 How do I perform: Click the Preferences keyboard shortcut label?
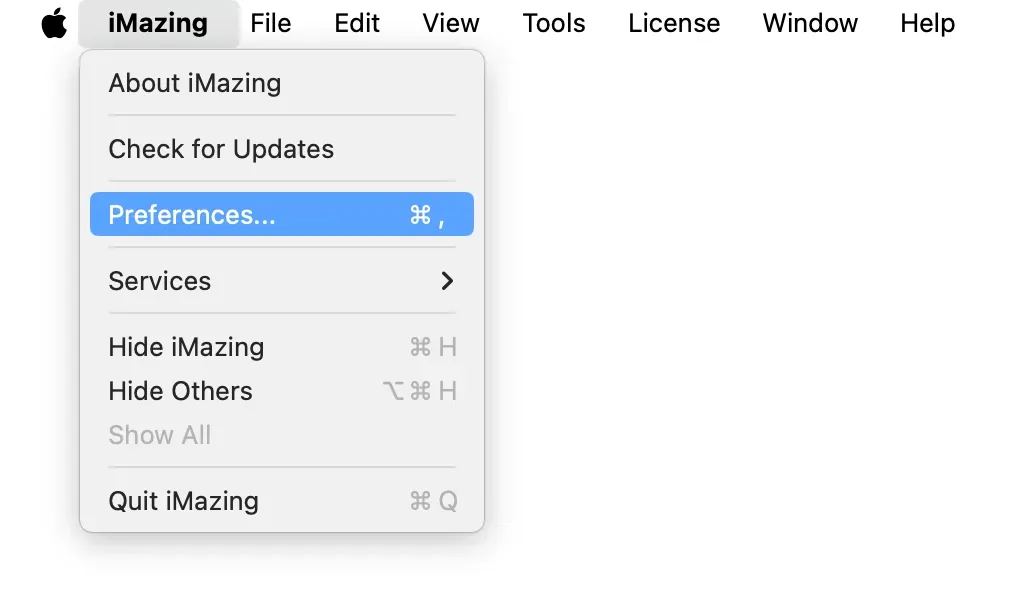(x=426, y=213)
